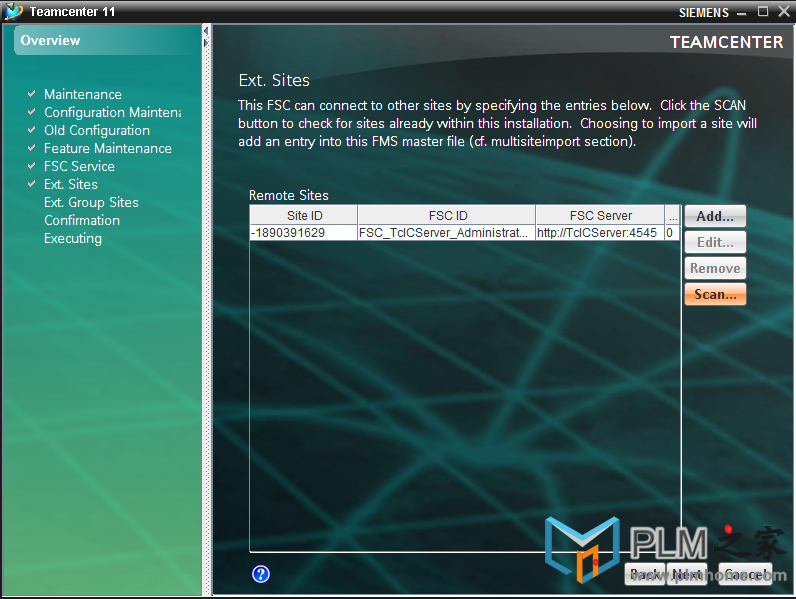Click the Back button
The height and width of the screenshot is (599, 796).
645,574
